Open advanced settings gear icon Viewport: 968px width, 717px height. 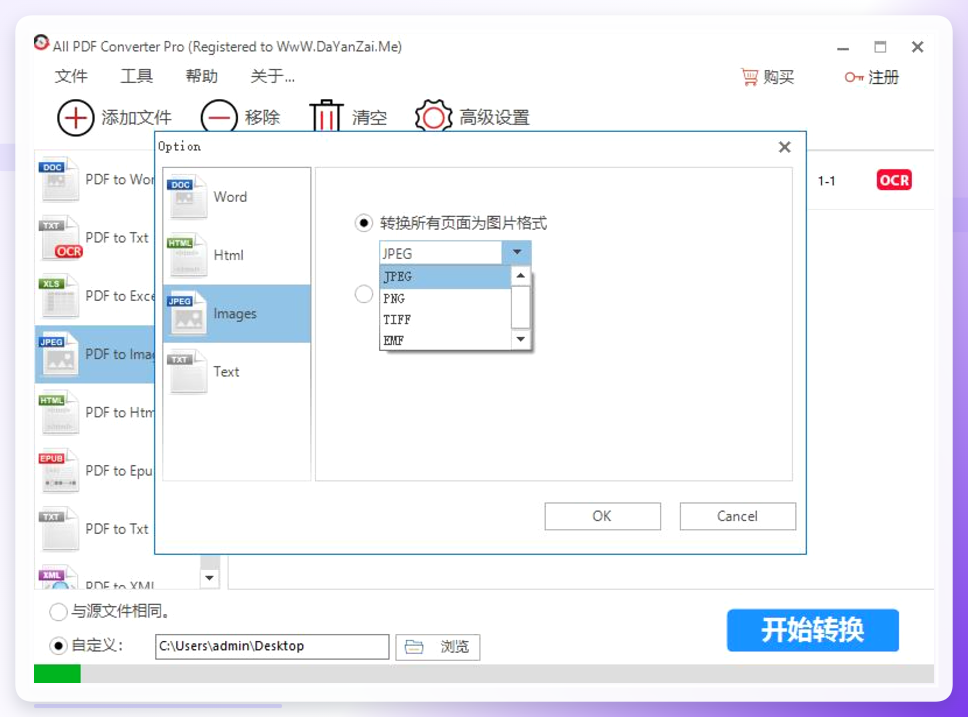pyautogui.click(x=433, y=116)
